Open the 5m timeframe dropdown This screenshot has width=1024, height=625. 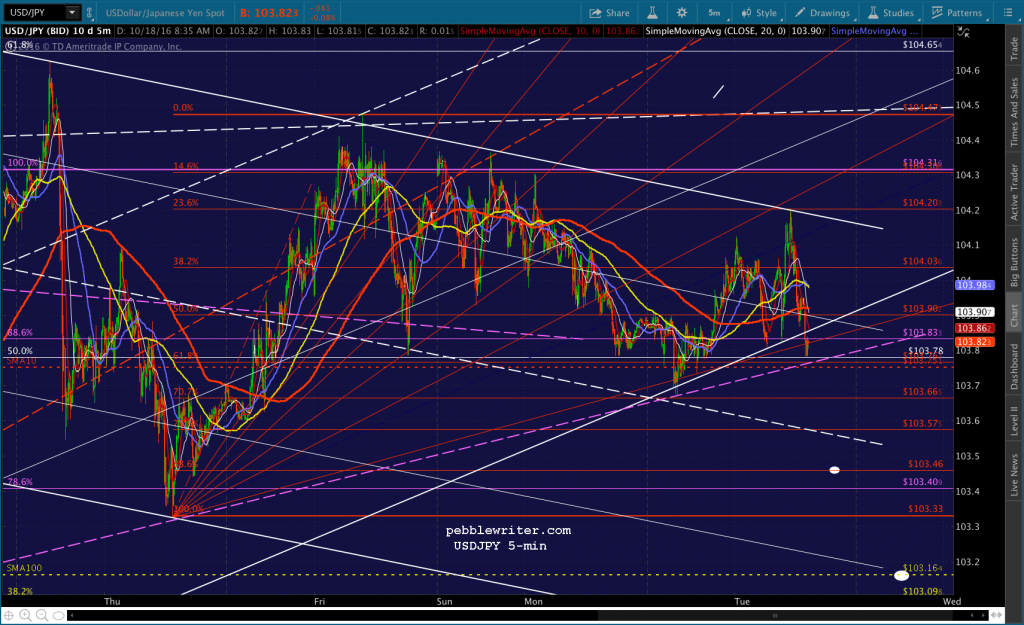tap(714, 12)
